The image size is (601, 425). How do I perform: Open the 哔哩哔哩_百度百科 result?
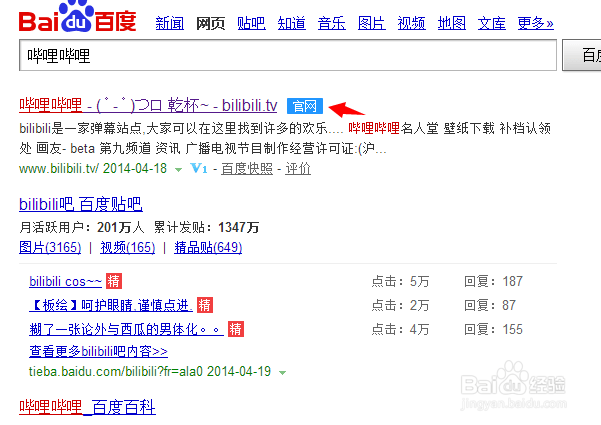(x=87, y=407)
